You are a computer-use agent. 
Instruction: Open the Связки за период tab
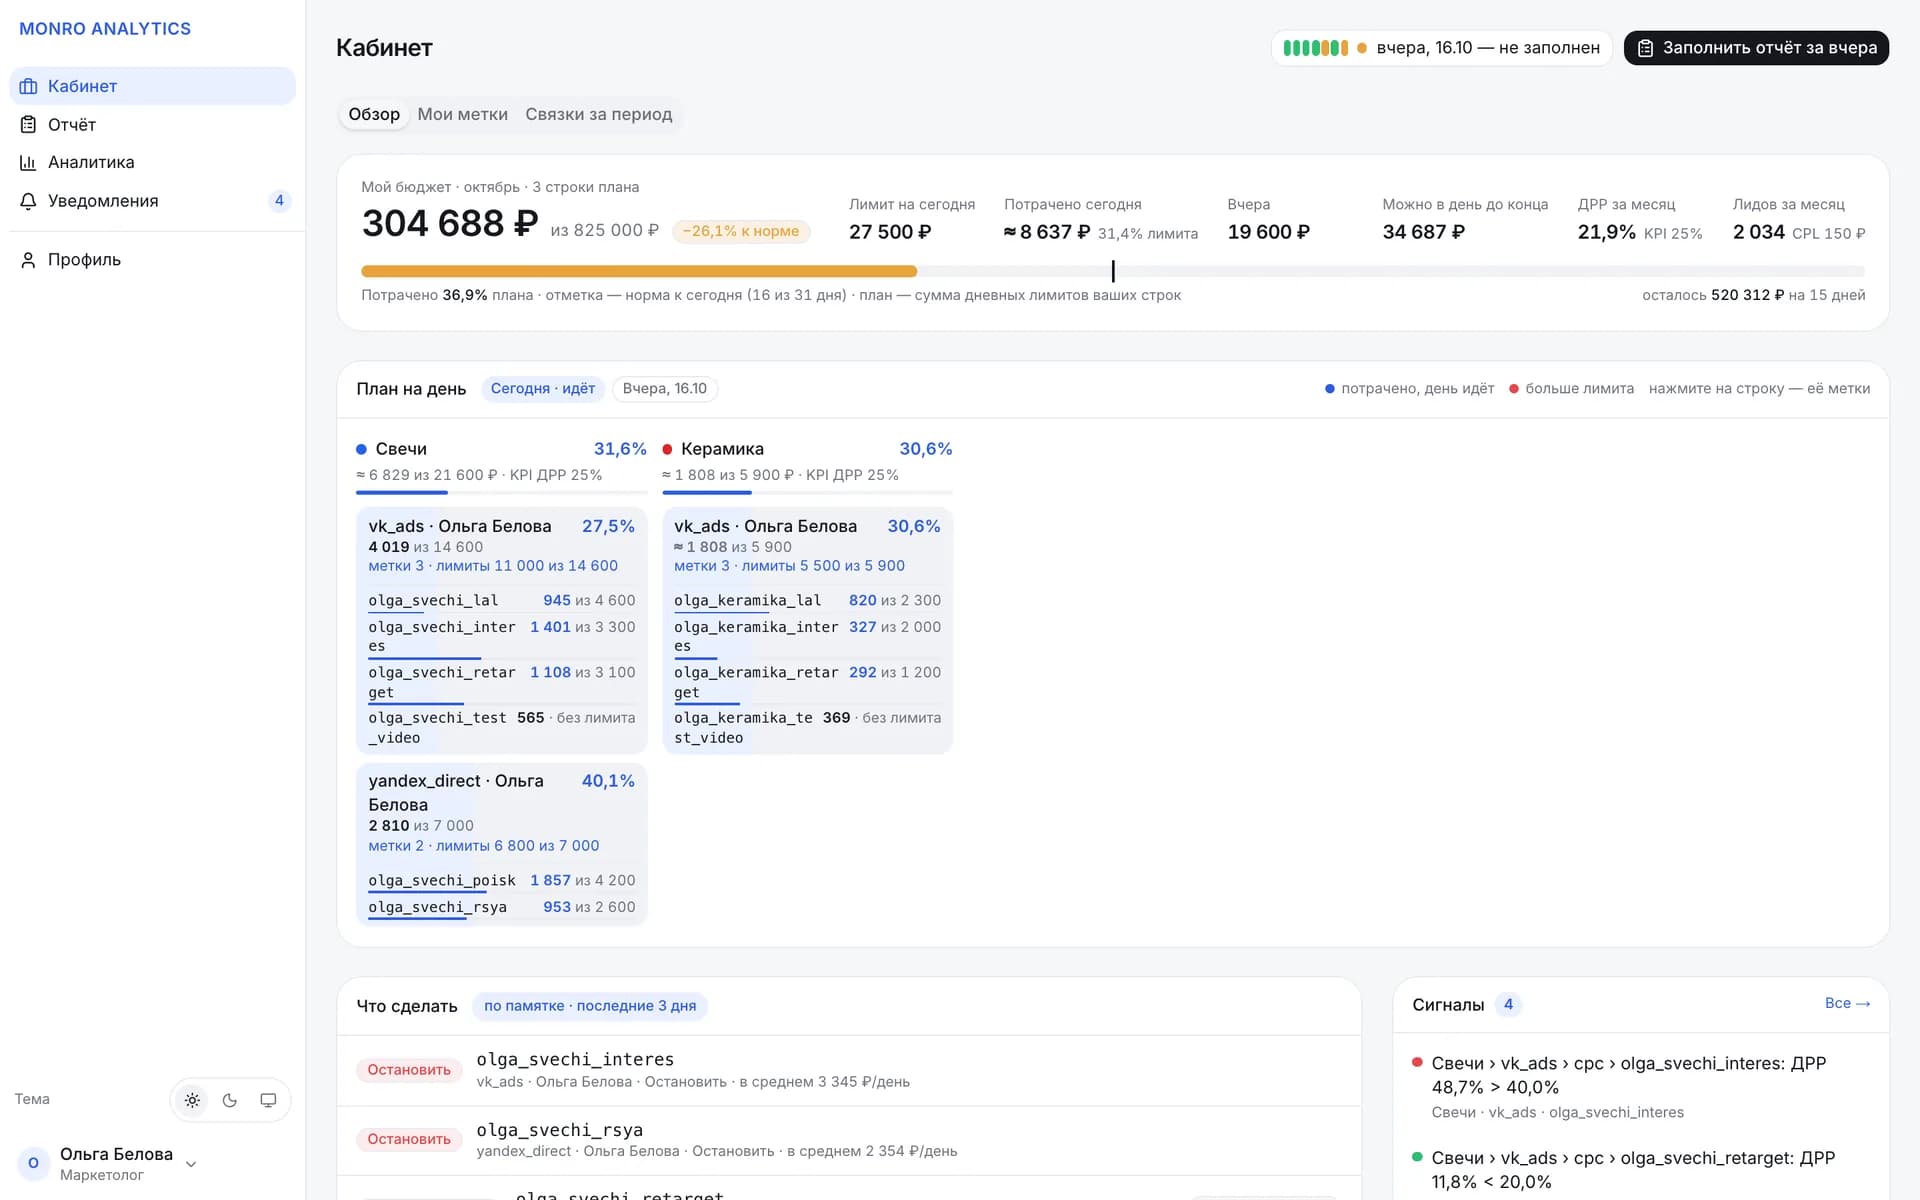(598, 114)
